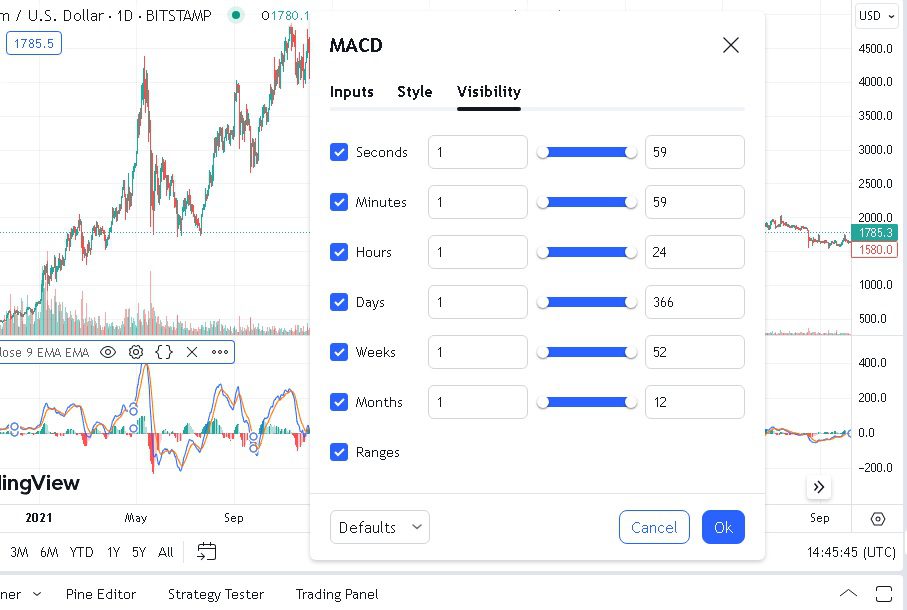Image resolution: width=907 pixels, height=610 pixels.
Task: Hide the MACD indicator with eye icon
Action: pos(107,352)
